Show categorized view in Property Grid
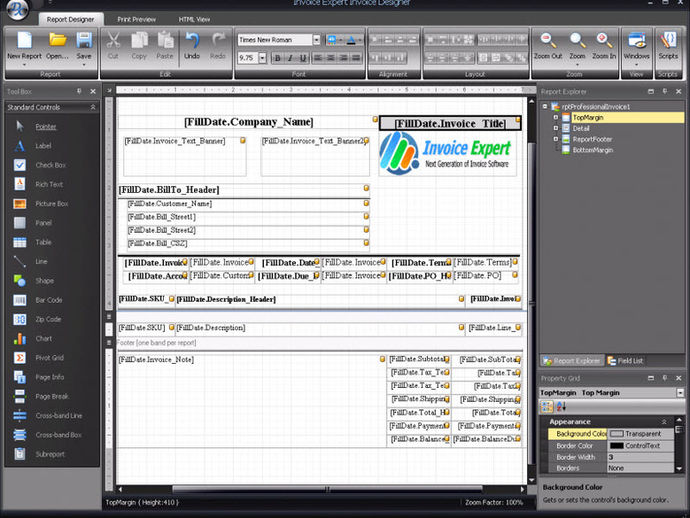The width and height of the screenshot is (690, 518). point(547,406)
